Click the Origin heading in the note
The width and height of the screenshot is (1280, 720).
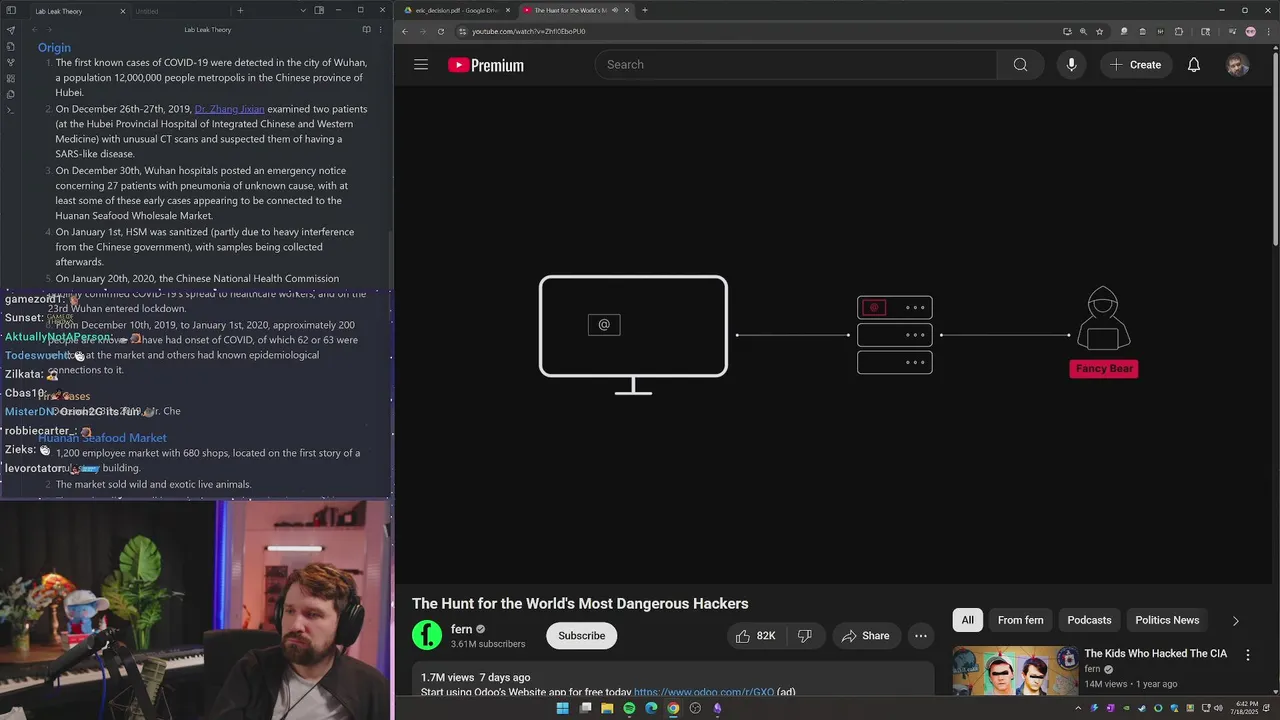(x=54, y=47)
